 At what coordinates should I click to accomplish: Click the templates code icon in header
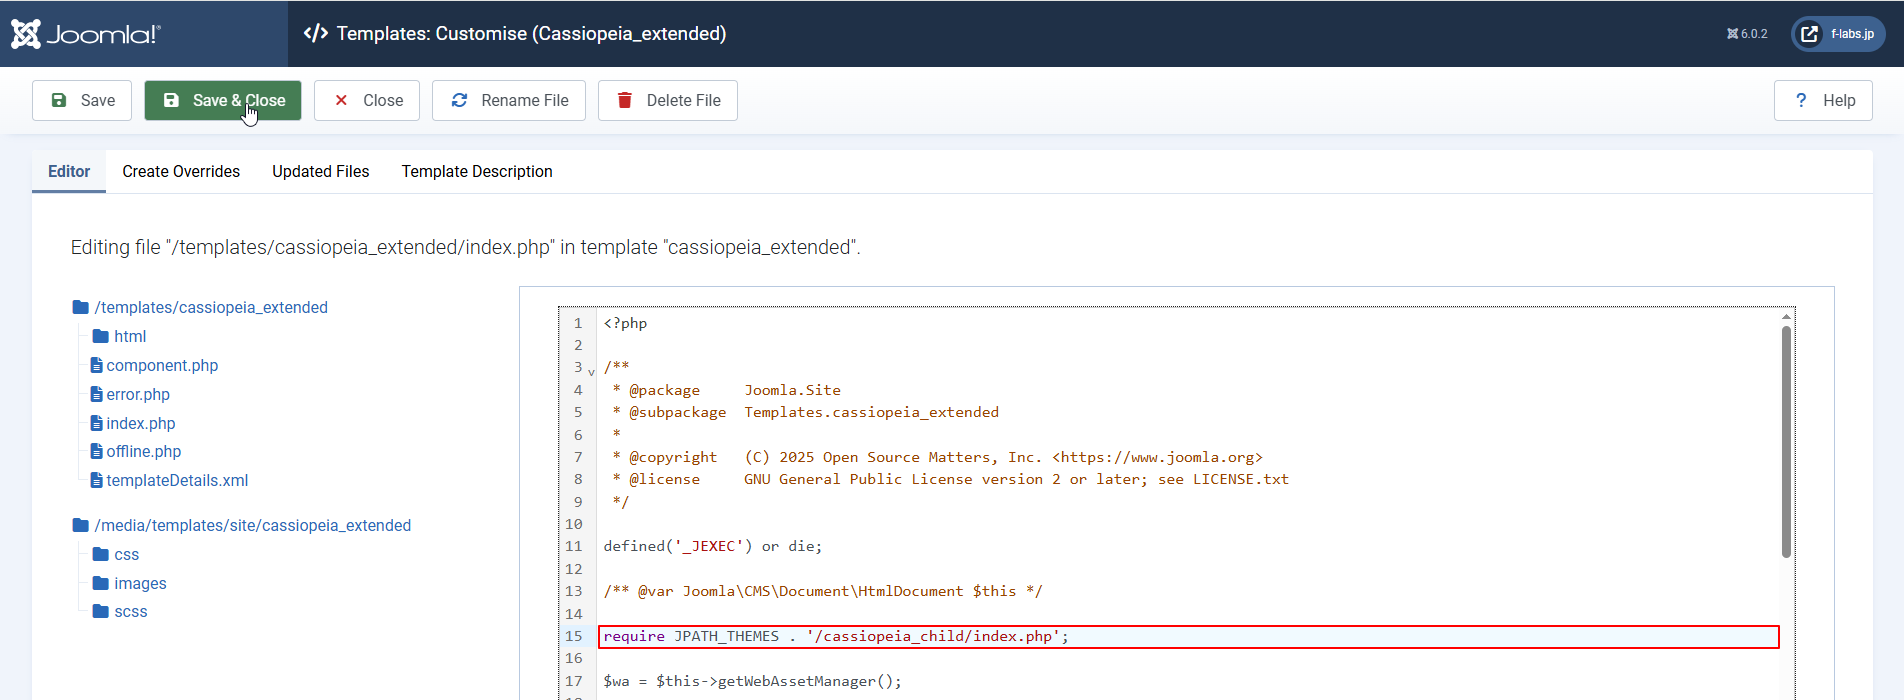316,33
